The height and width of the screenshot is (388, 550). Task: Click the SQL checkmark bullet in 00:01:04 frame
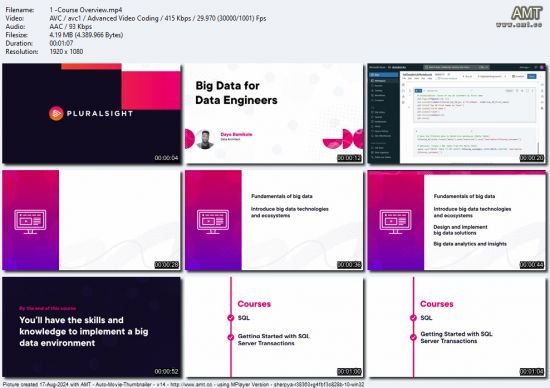(413, 318)
